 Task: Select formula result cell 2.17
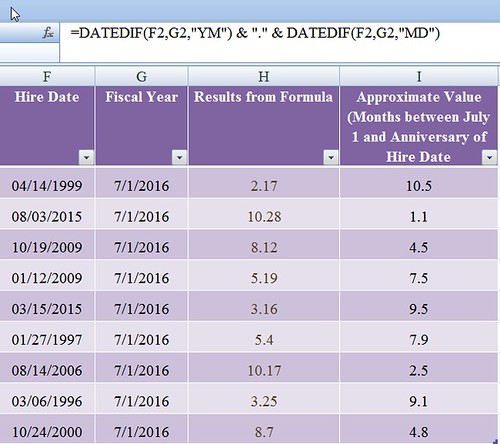click(x=264, y=183)
